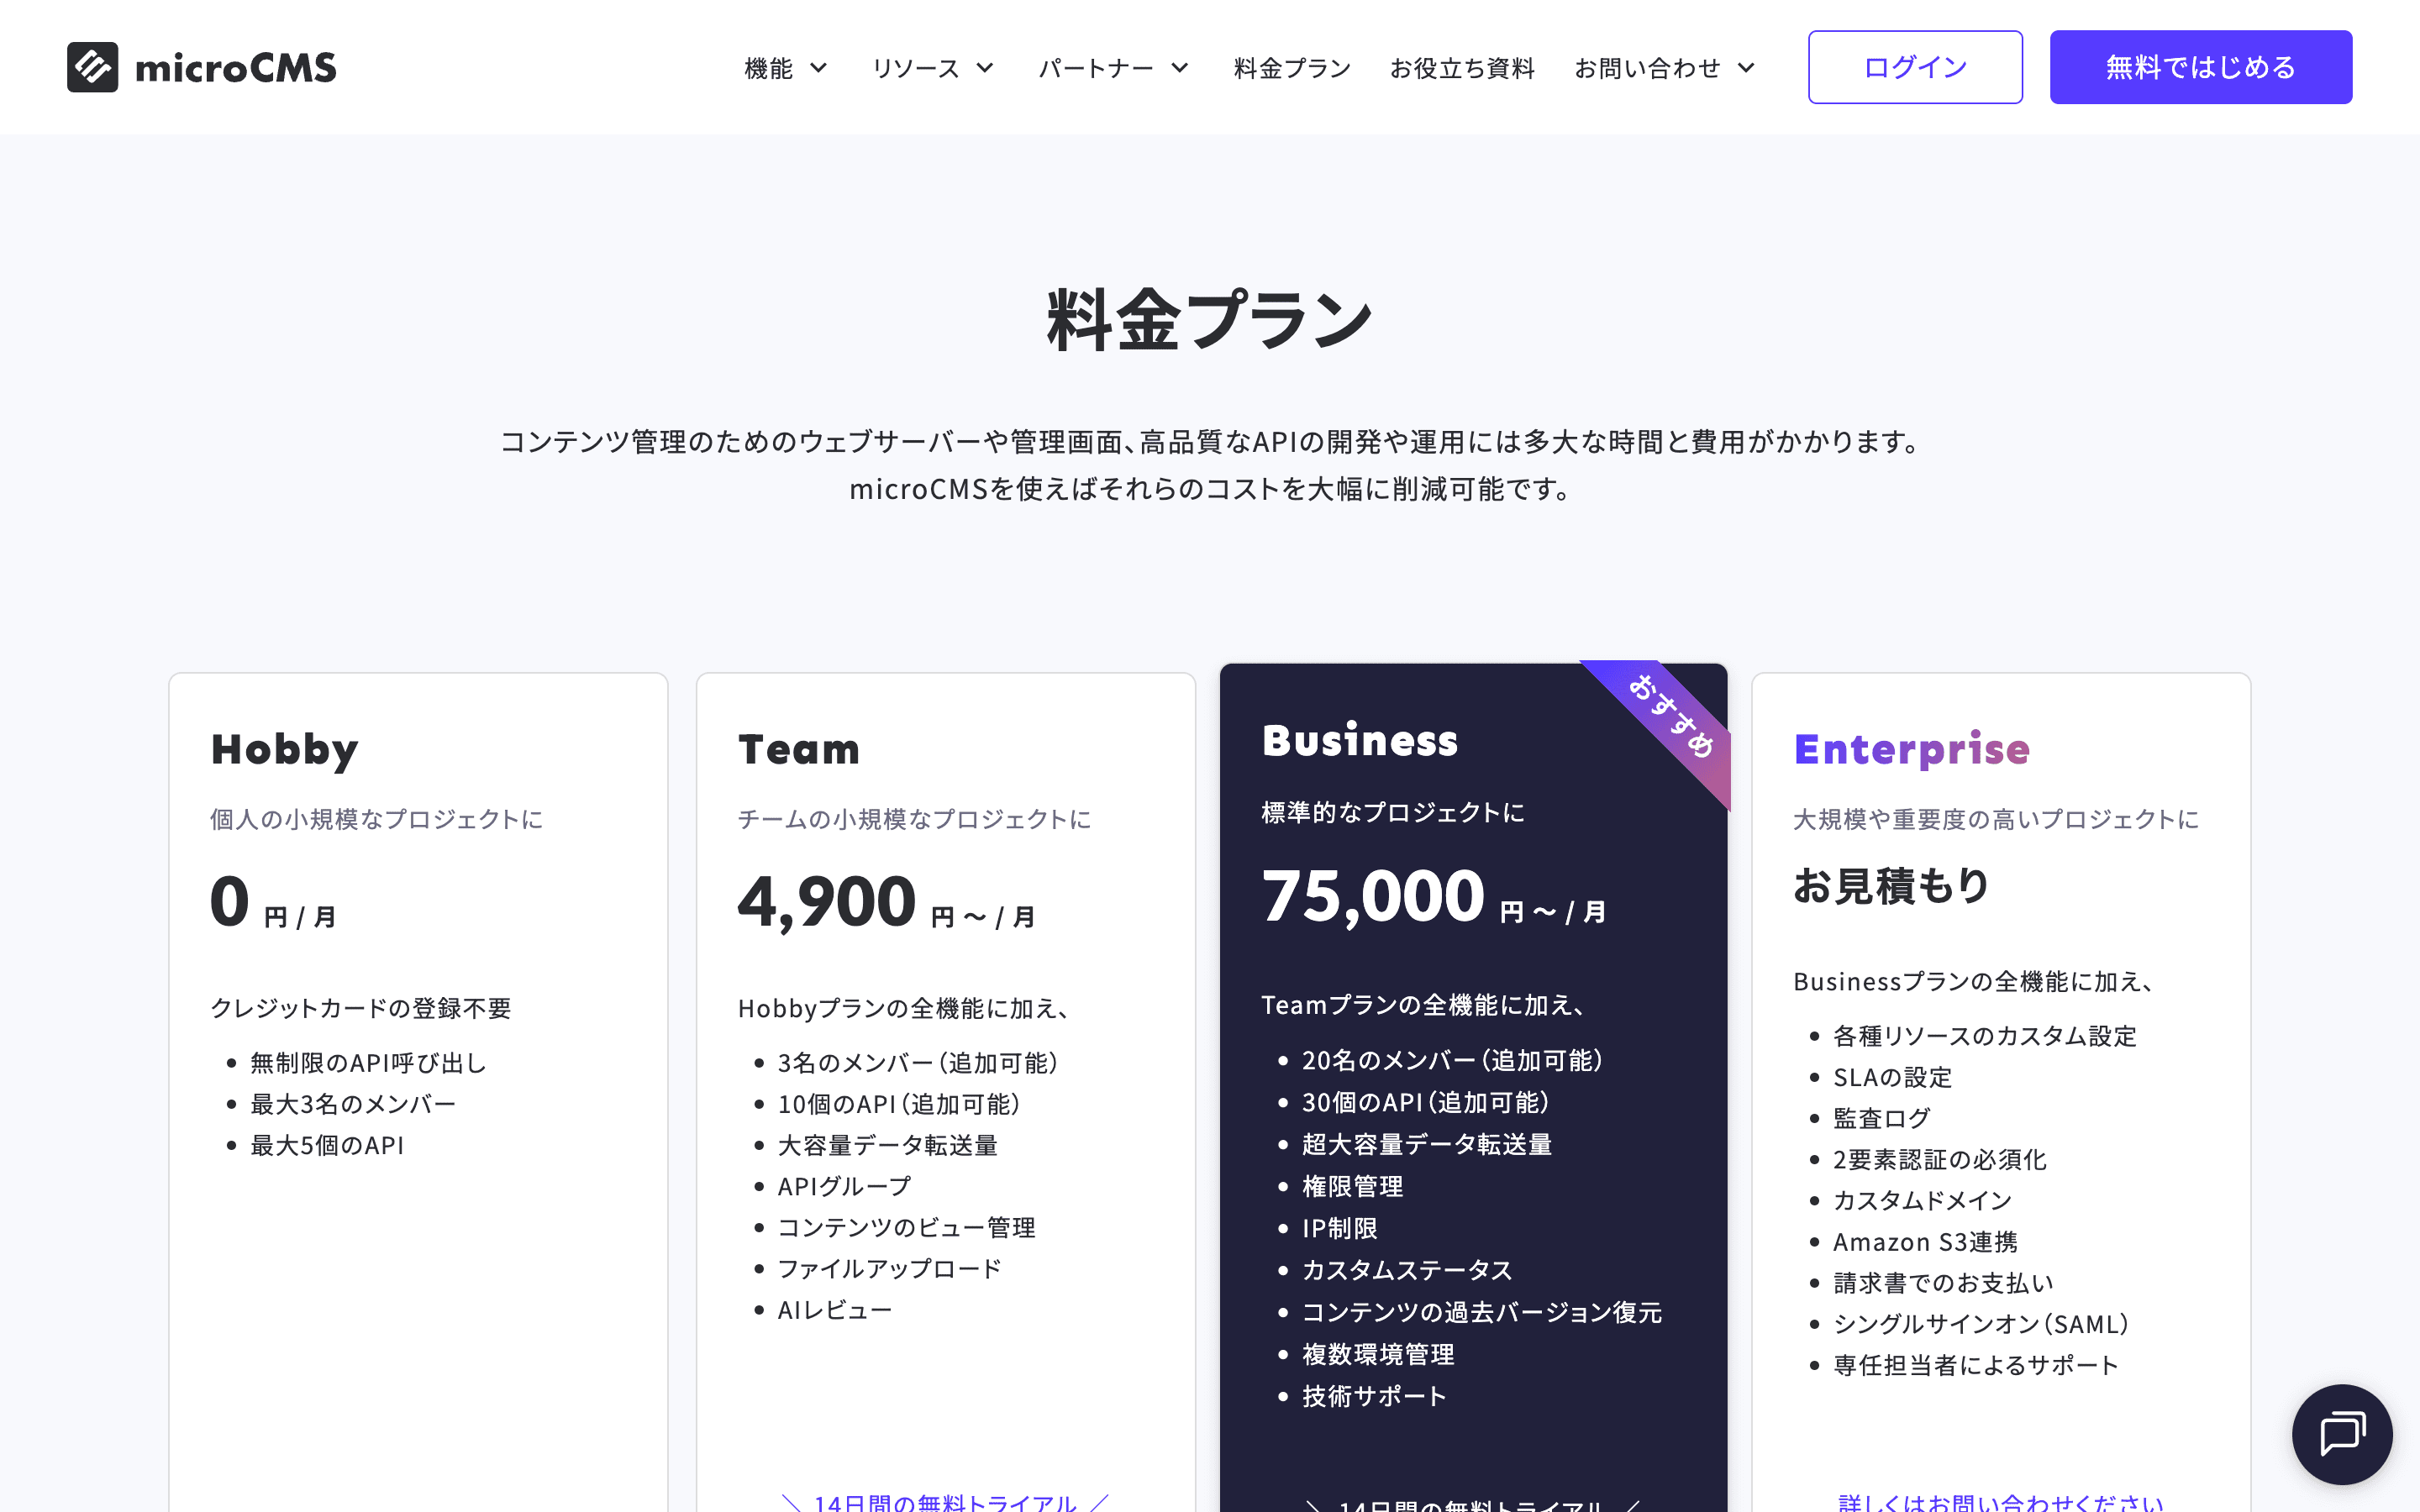Go to 料金プラン in the navigation
Screen dimensions: 2420x1512
tap(1292, 68)
